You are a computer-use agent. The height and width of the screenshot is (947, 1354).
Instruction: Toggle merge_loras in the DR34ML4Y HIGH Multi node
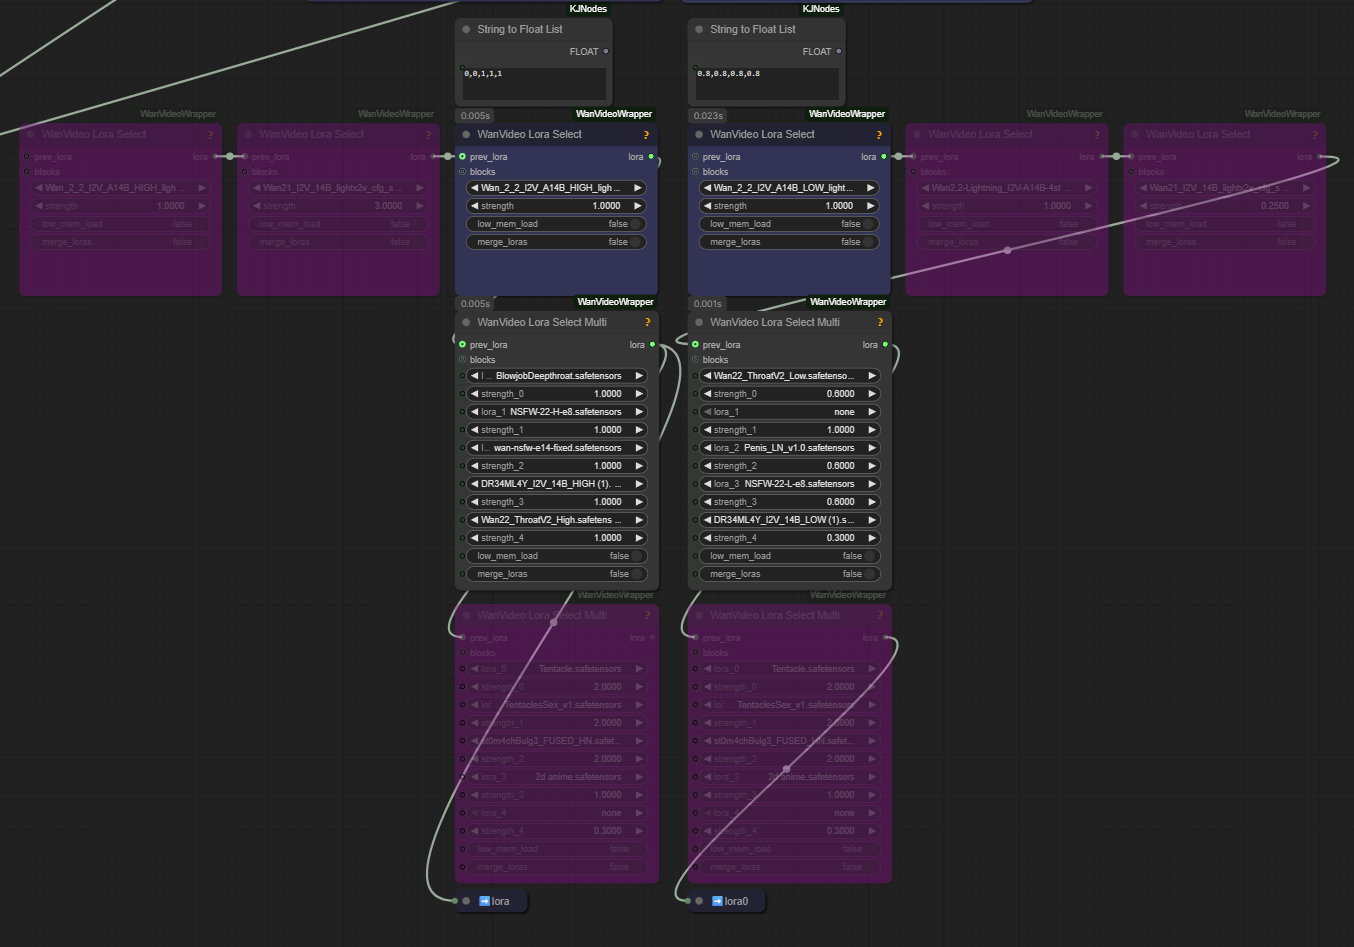[x=556, y=574]
